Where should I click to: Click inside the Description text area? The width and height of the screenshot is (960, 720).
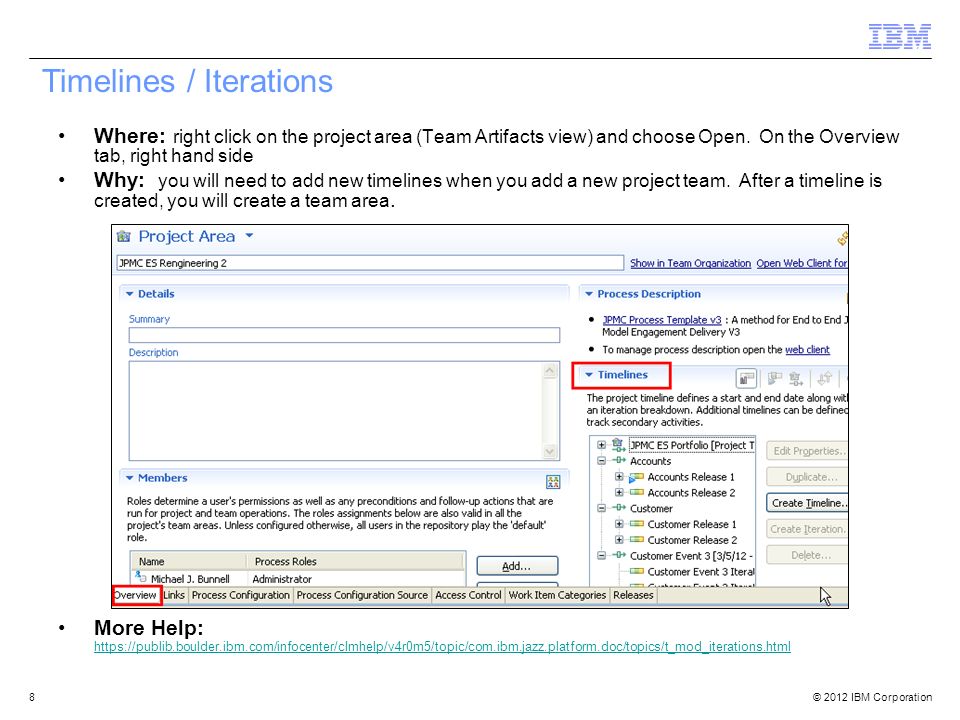tap(336, 411)
